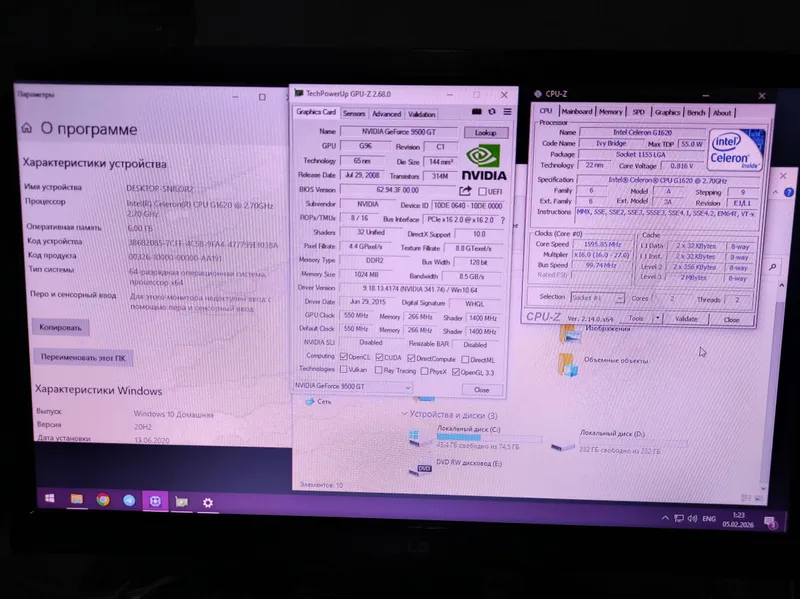Switch to the Advanced tab in GPU-Z
The image size is (800, 599).
coord(386,114)
